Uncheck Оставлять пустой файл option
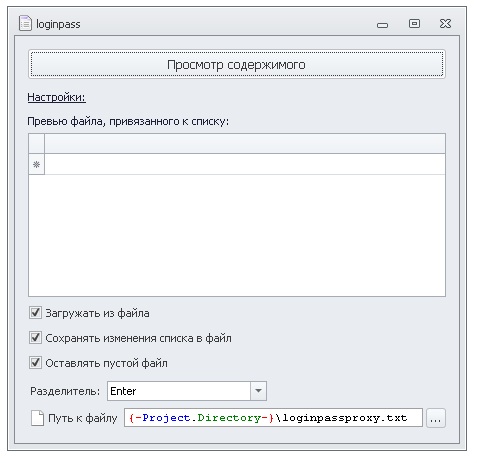The width and height of the screenshot is (477, 463). 35,363
